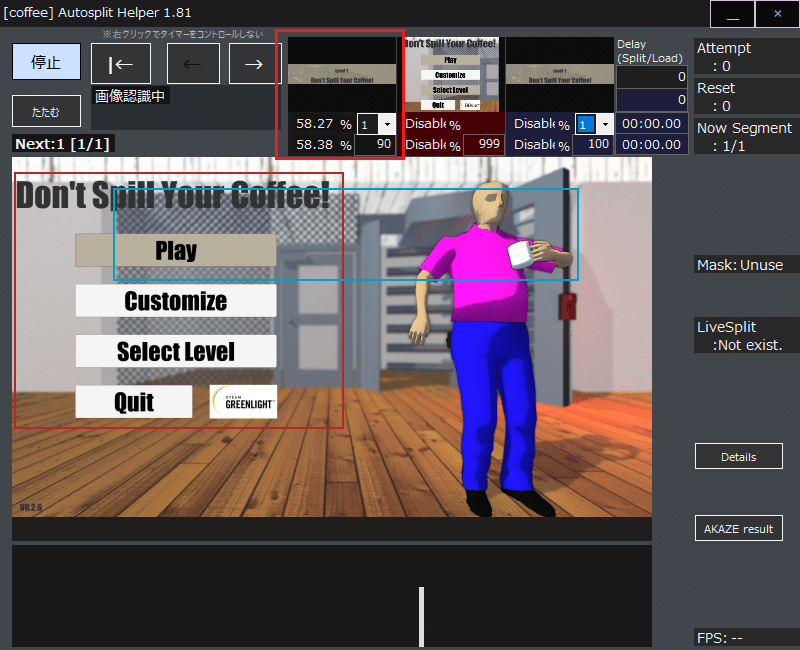The height and width of the screenshot is (650, 800).
Task: Click the skip-to-first segment arrow button
Action: point(121,64)
